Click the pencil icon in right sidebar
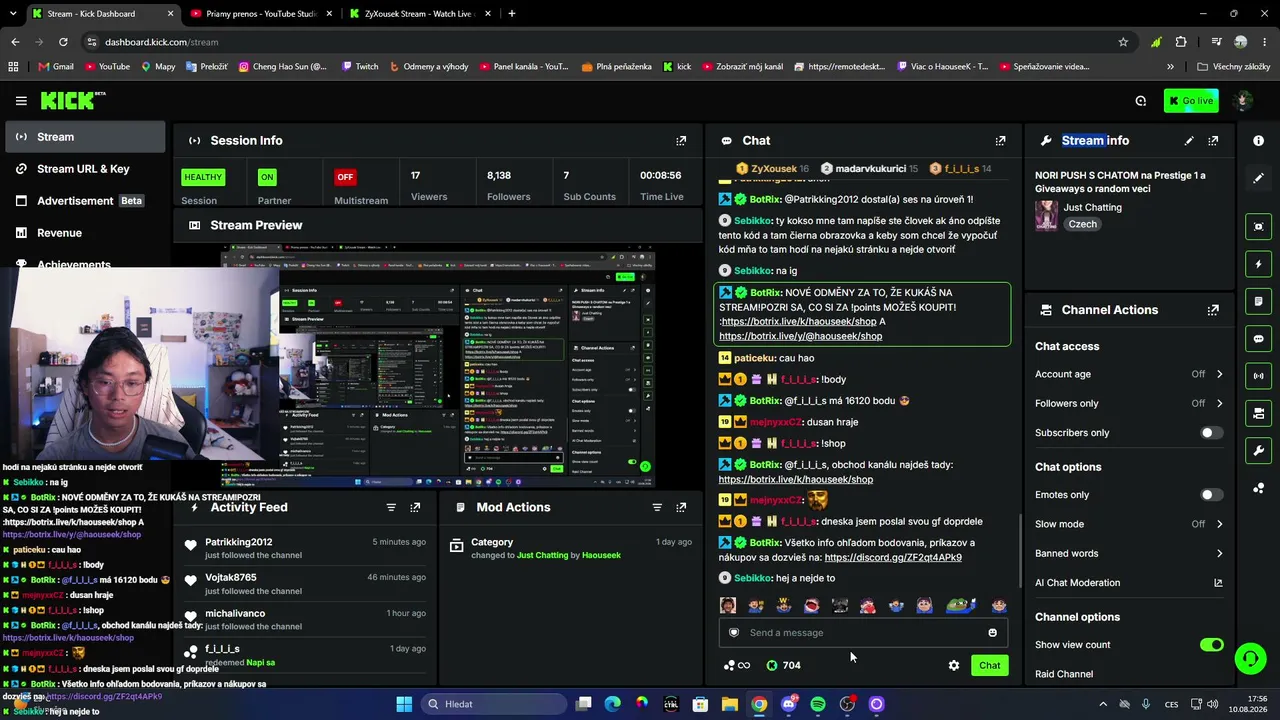Screen dimensions: 1280x720 [x=1258, y=178]
